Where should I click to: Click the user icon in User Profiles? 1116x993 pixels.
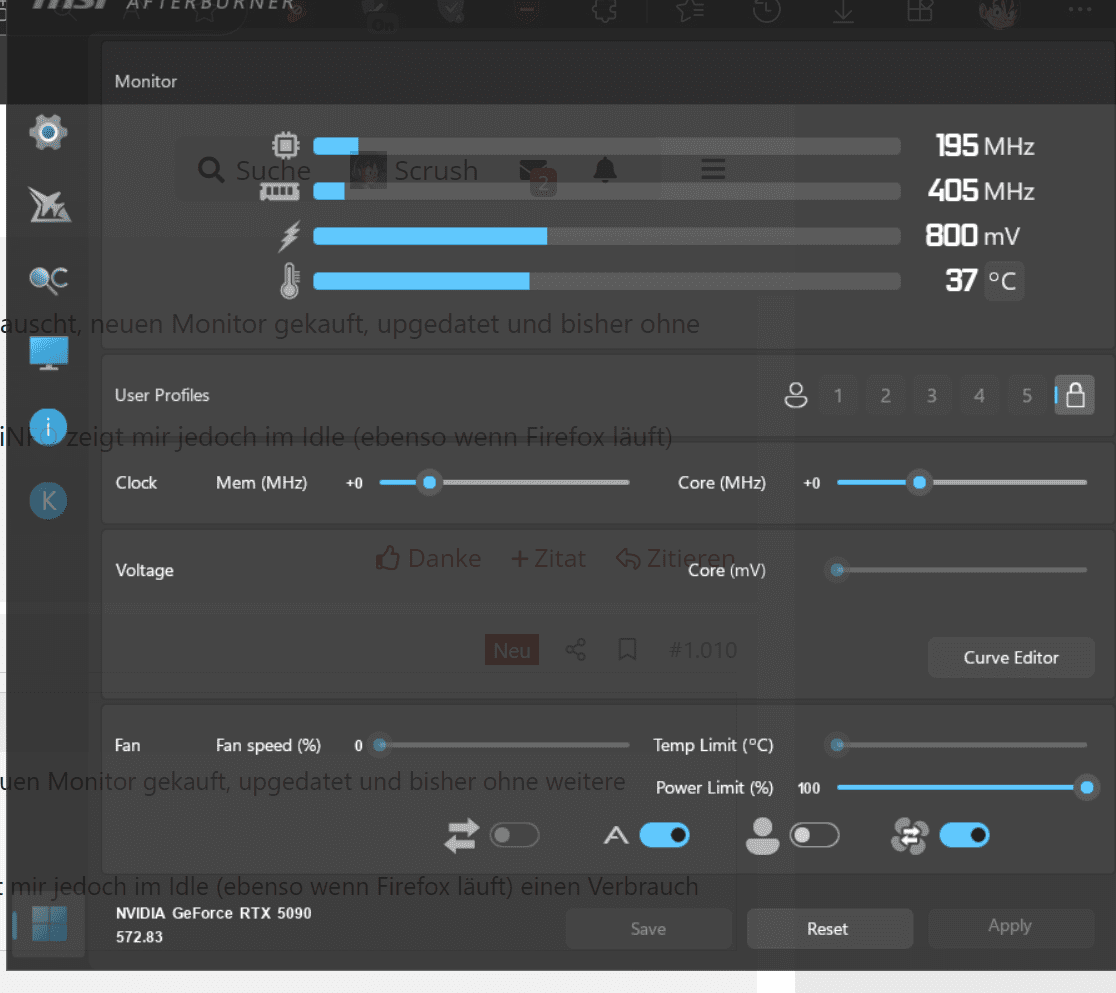coord(795,396)
